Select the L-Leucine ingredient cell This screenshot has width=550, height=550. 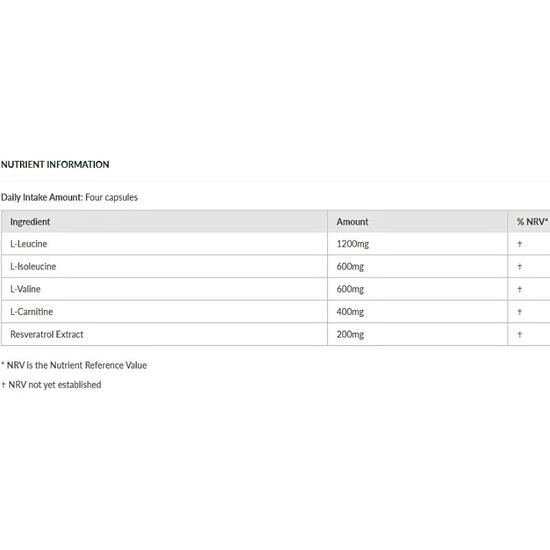pyautogui.click(x=165, y=244)
